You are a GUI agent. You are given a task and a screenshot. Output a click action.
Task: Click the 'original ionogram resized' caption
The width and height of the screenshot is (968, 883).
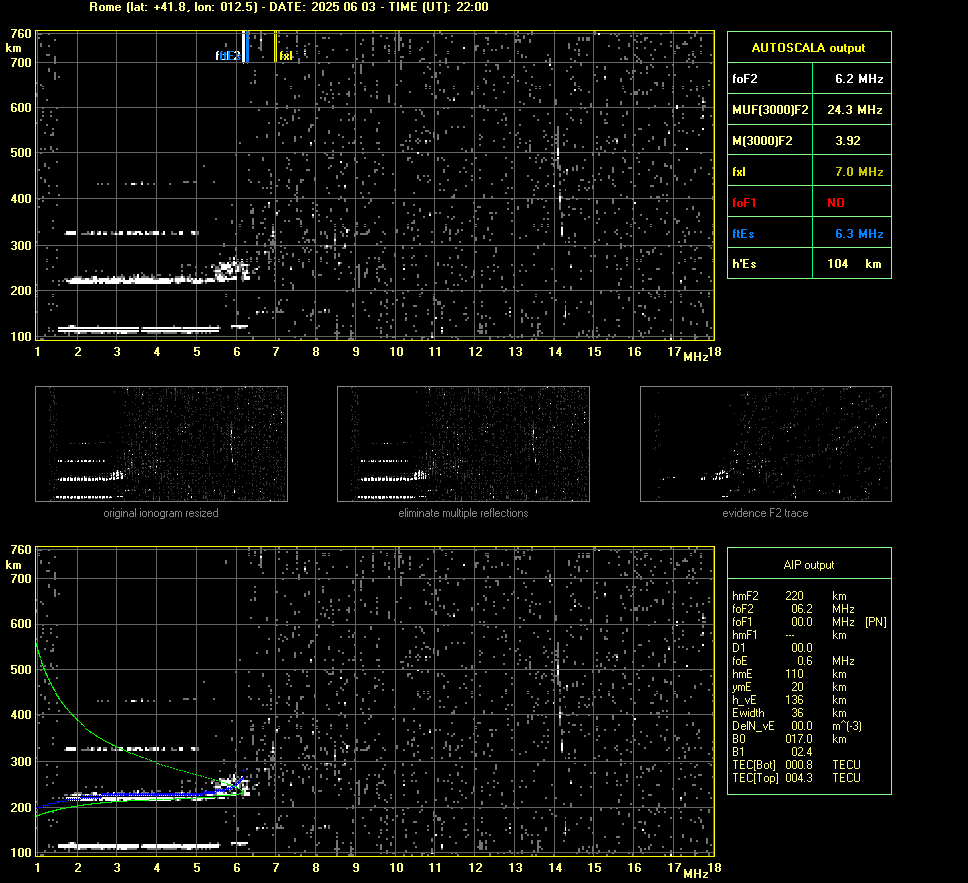(x=161, y=513)
